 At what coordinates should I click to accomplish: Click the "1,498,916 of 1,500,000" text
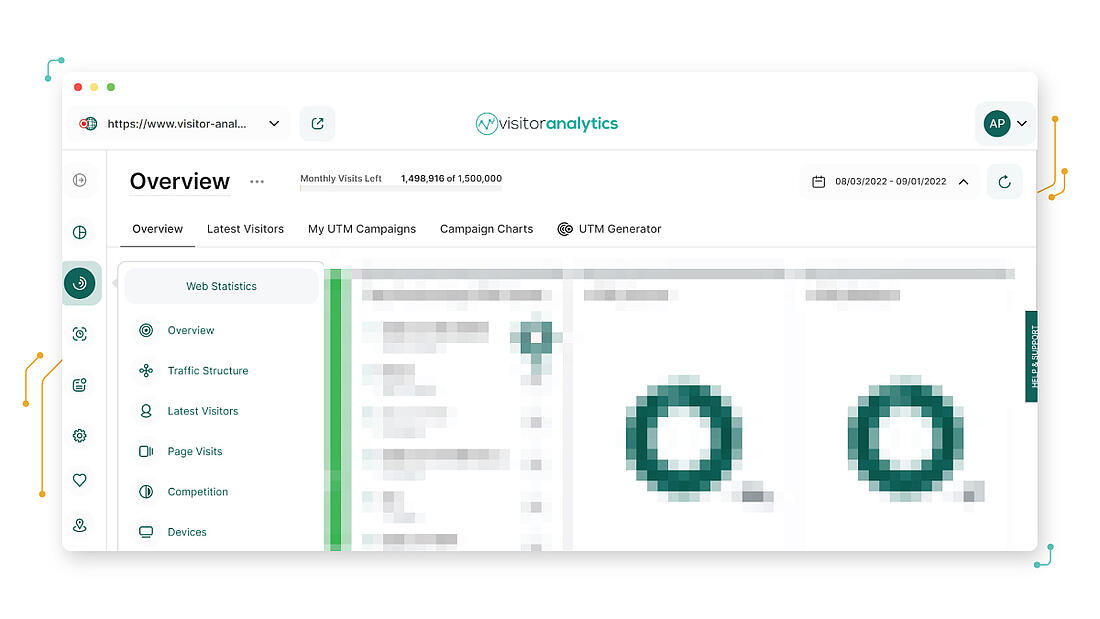point(451,178)
